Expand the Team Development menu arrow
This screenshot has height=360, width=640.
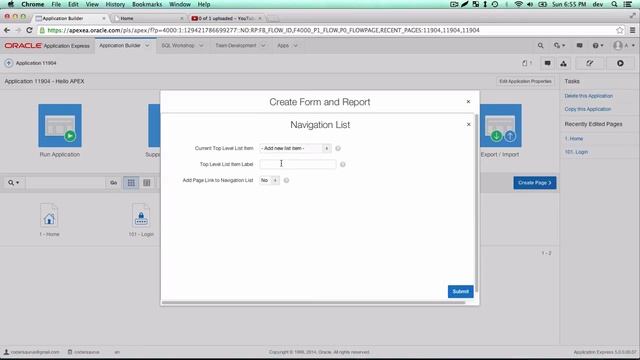point(263,46)
